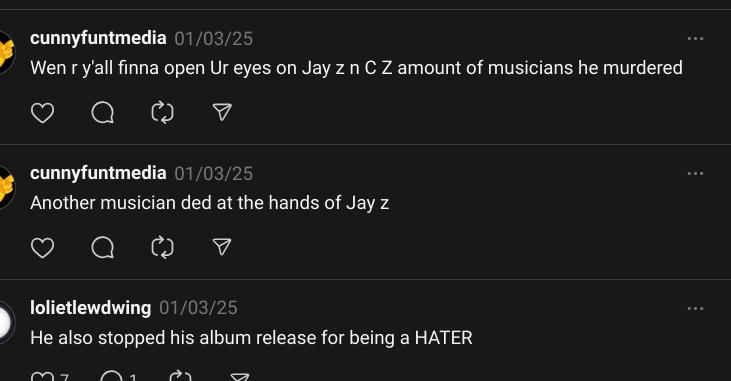731x381 pixels.
Task: Open lolietlewdwing's profile
Action: (x=90, y=308)
